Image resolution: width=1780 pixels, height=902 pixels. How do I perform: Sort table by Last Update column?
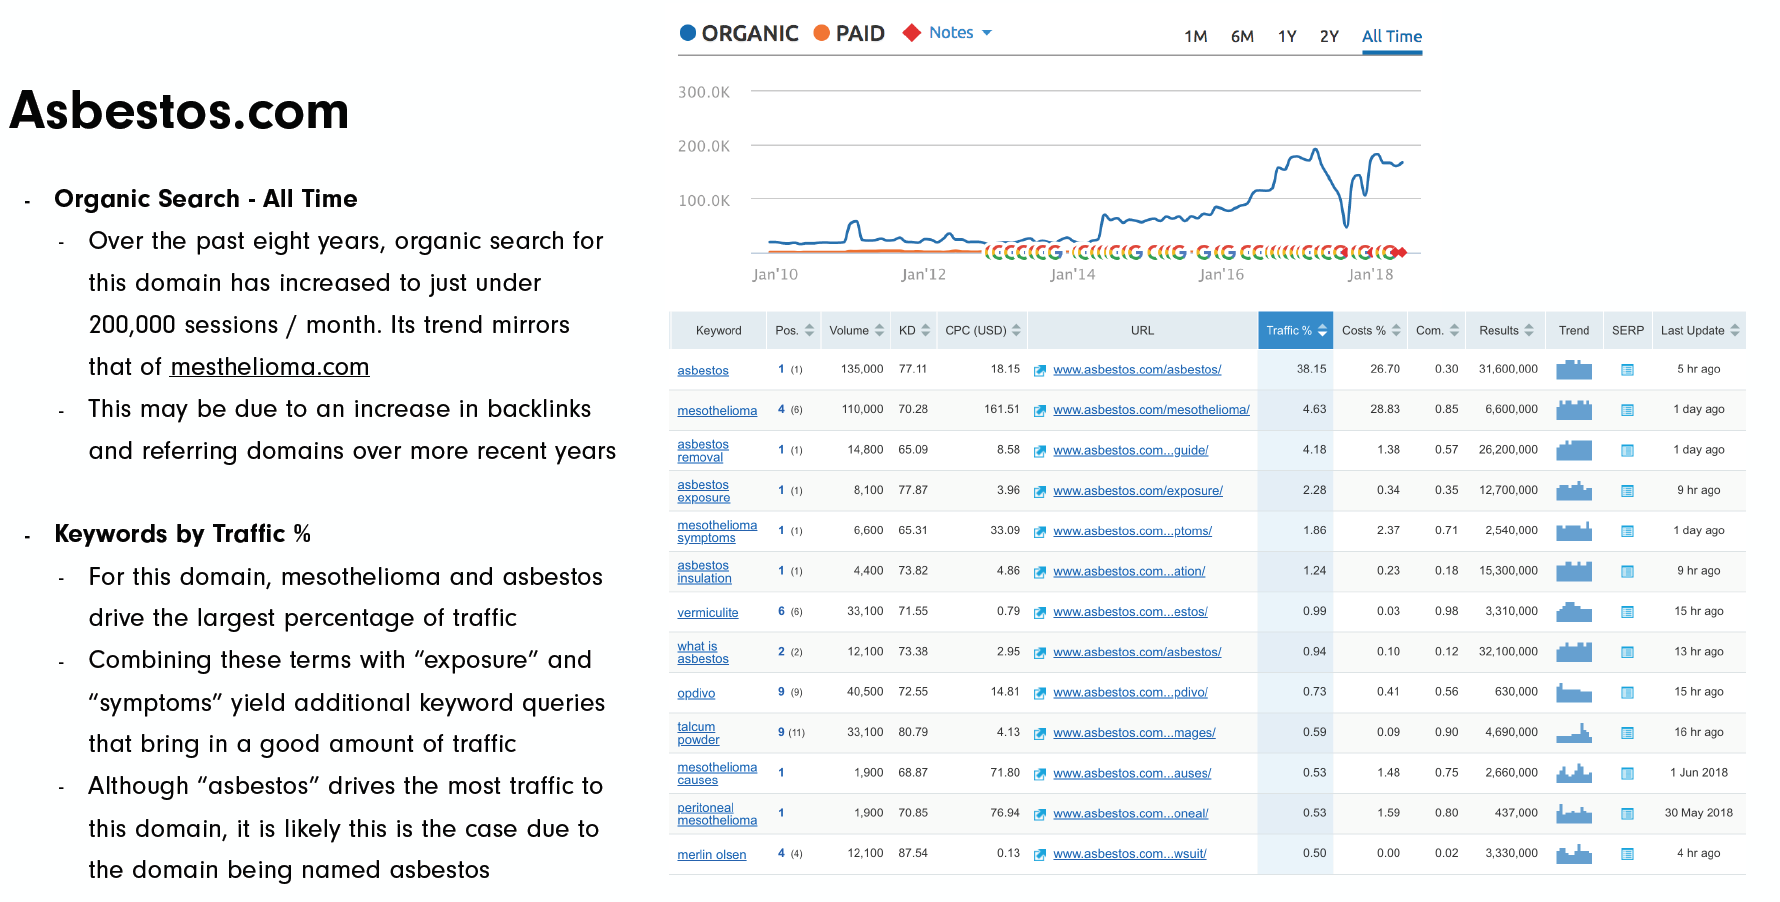pyautogui.click(x=1701, y=330)
